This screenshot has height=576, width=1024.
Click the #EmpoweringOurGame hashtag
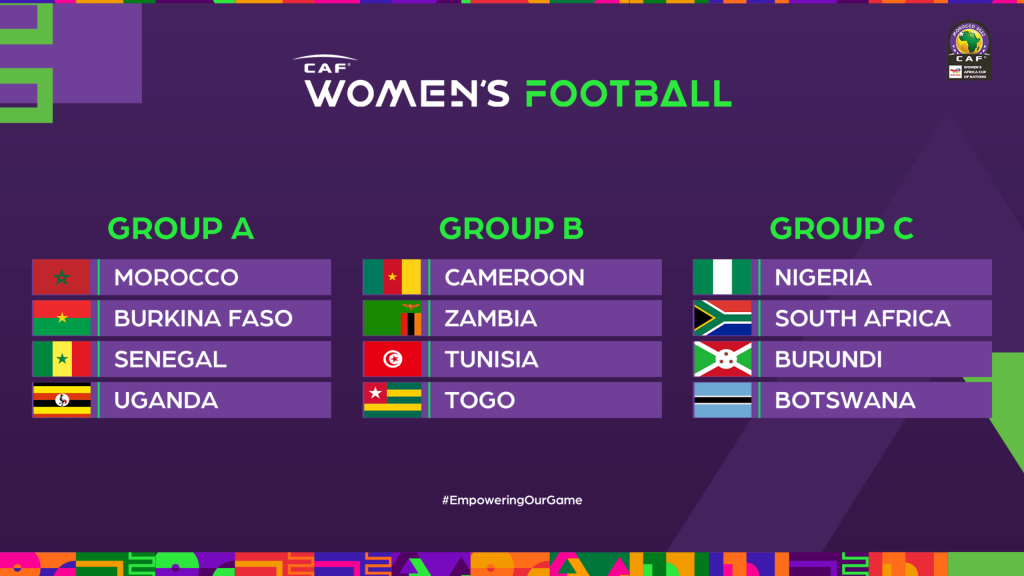[x=511, y=499]
